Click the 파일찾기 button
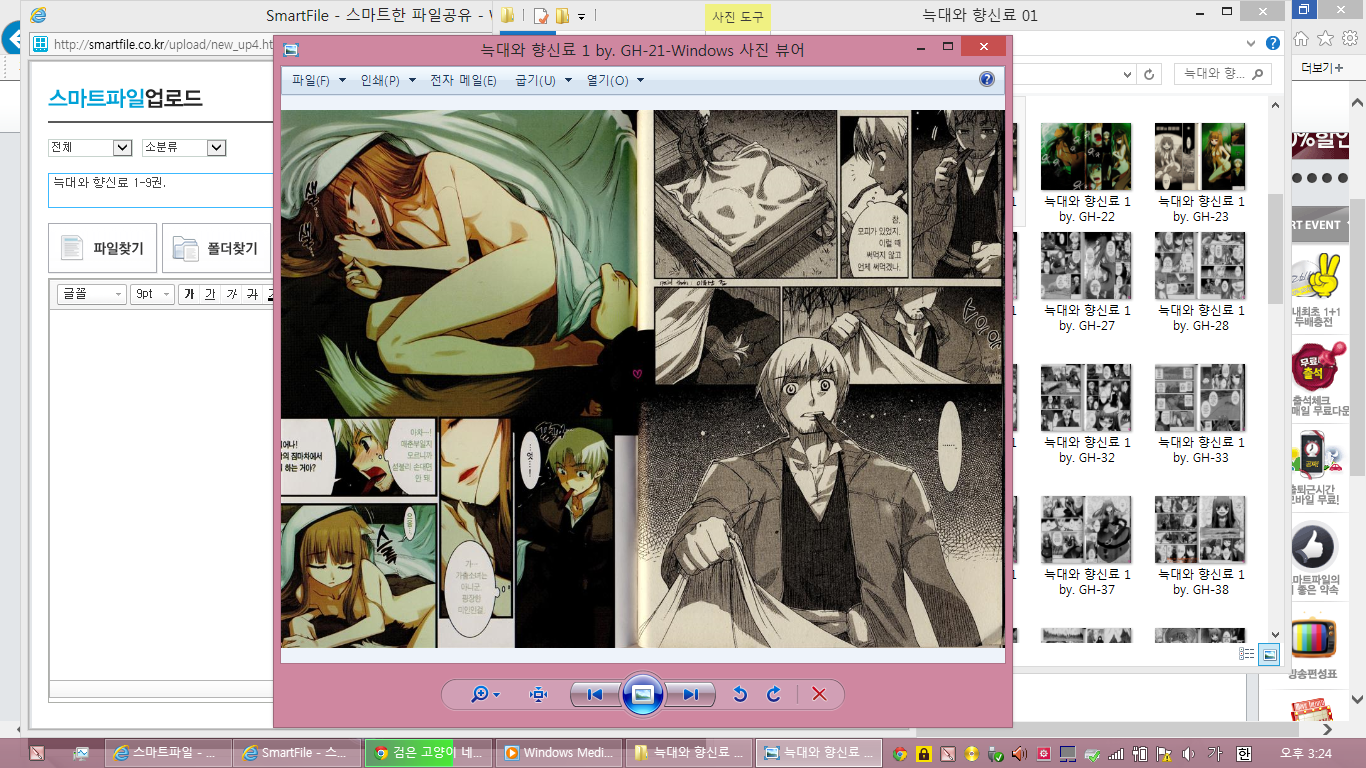The height and width of the screenshot is (768, 1366). (x=102, y=248)
